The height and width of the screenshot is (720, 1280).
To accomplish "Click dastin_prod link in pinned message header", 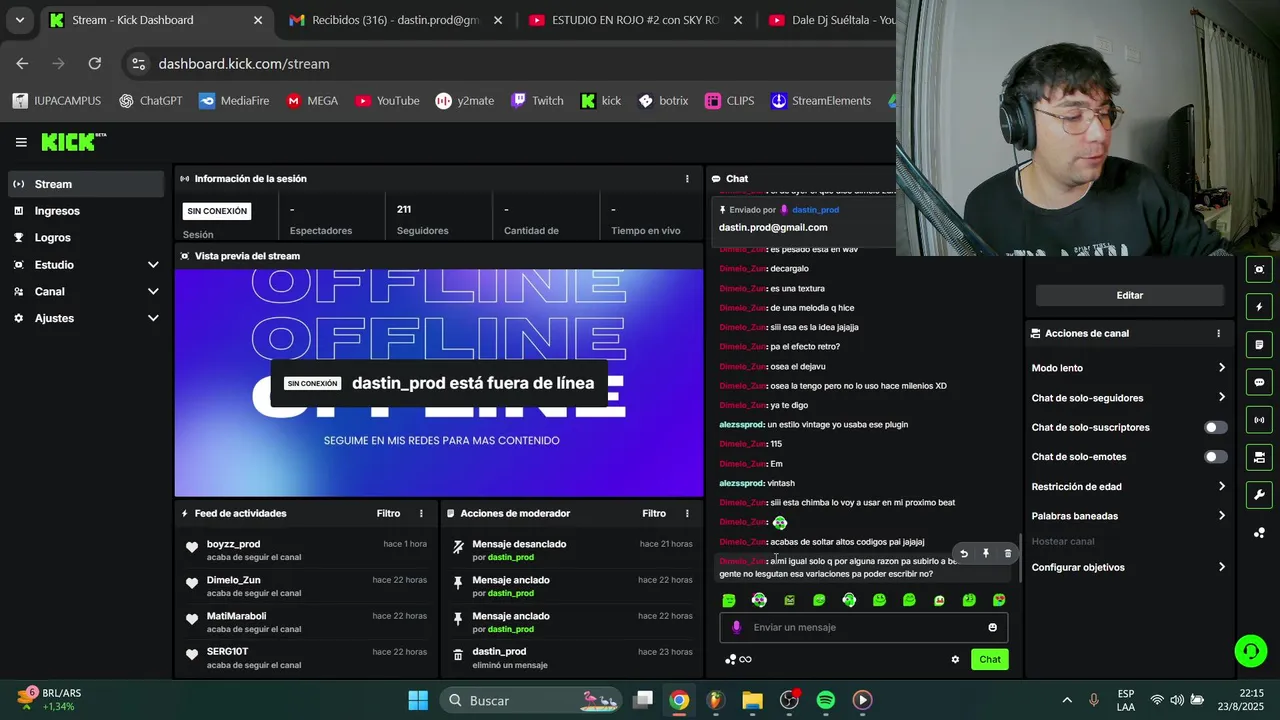I will pos(815,210).
